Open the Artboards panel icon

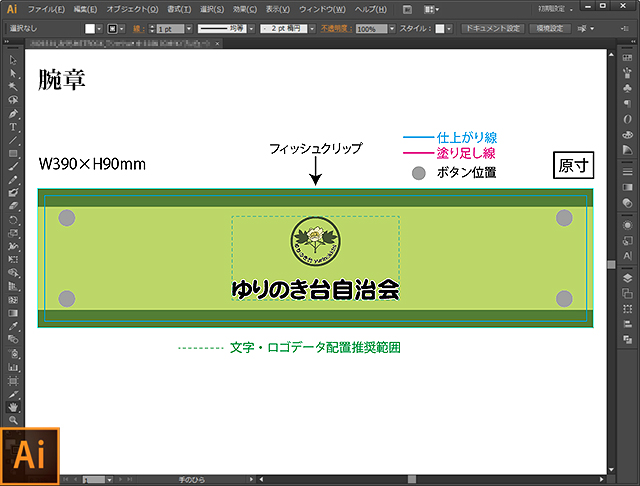pos(627,293)
